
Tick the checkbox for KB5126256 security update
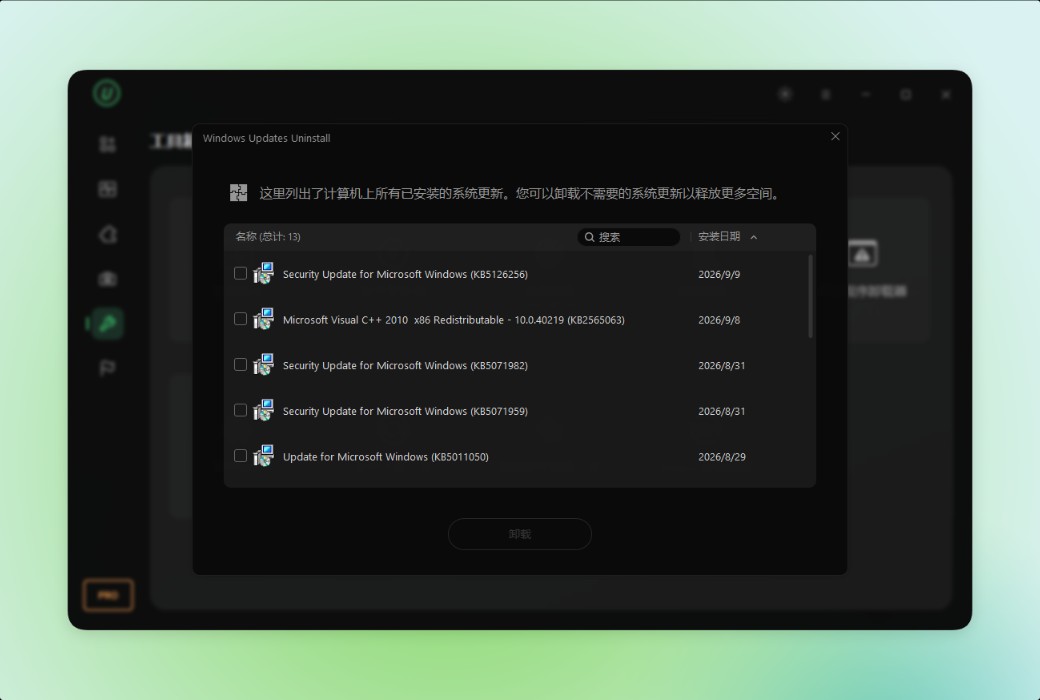point(240,273)
